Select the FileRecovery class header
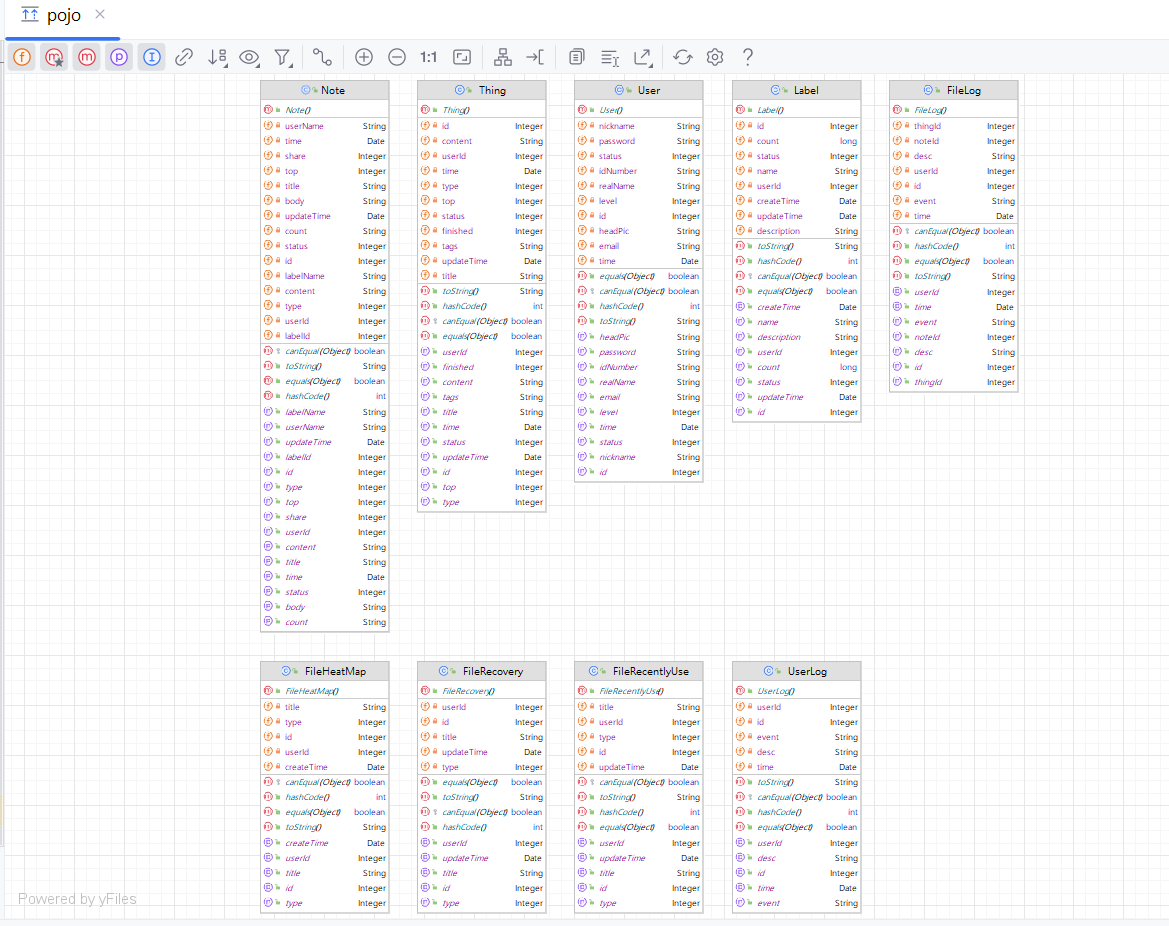The width and height of the screenshot is (1169, 926). pyautogui.click(x=482, y=671)
